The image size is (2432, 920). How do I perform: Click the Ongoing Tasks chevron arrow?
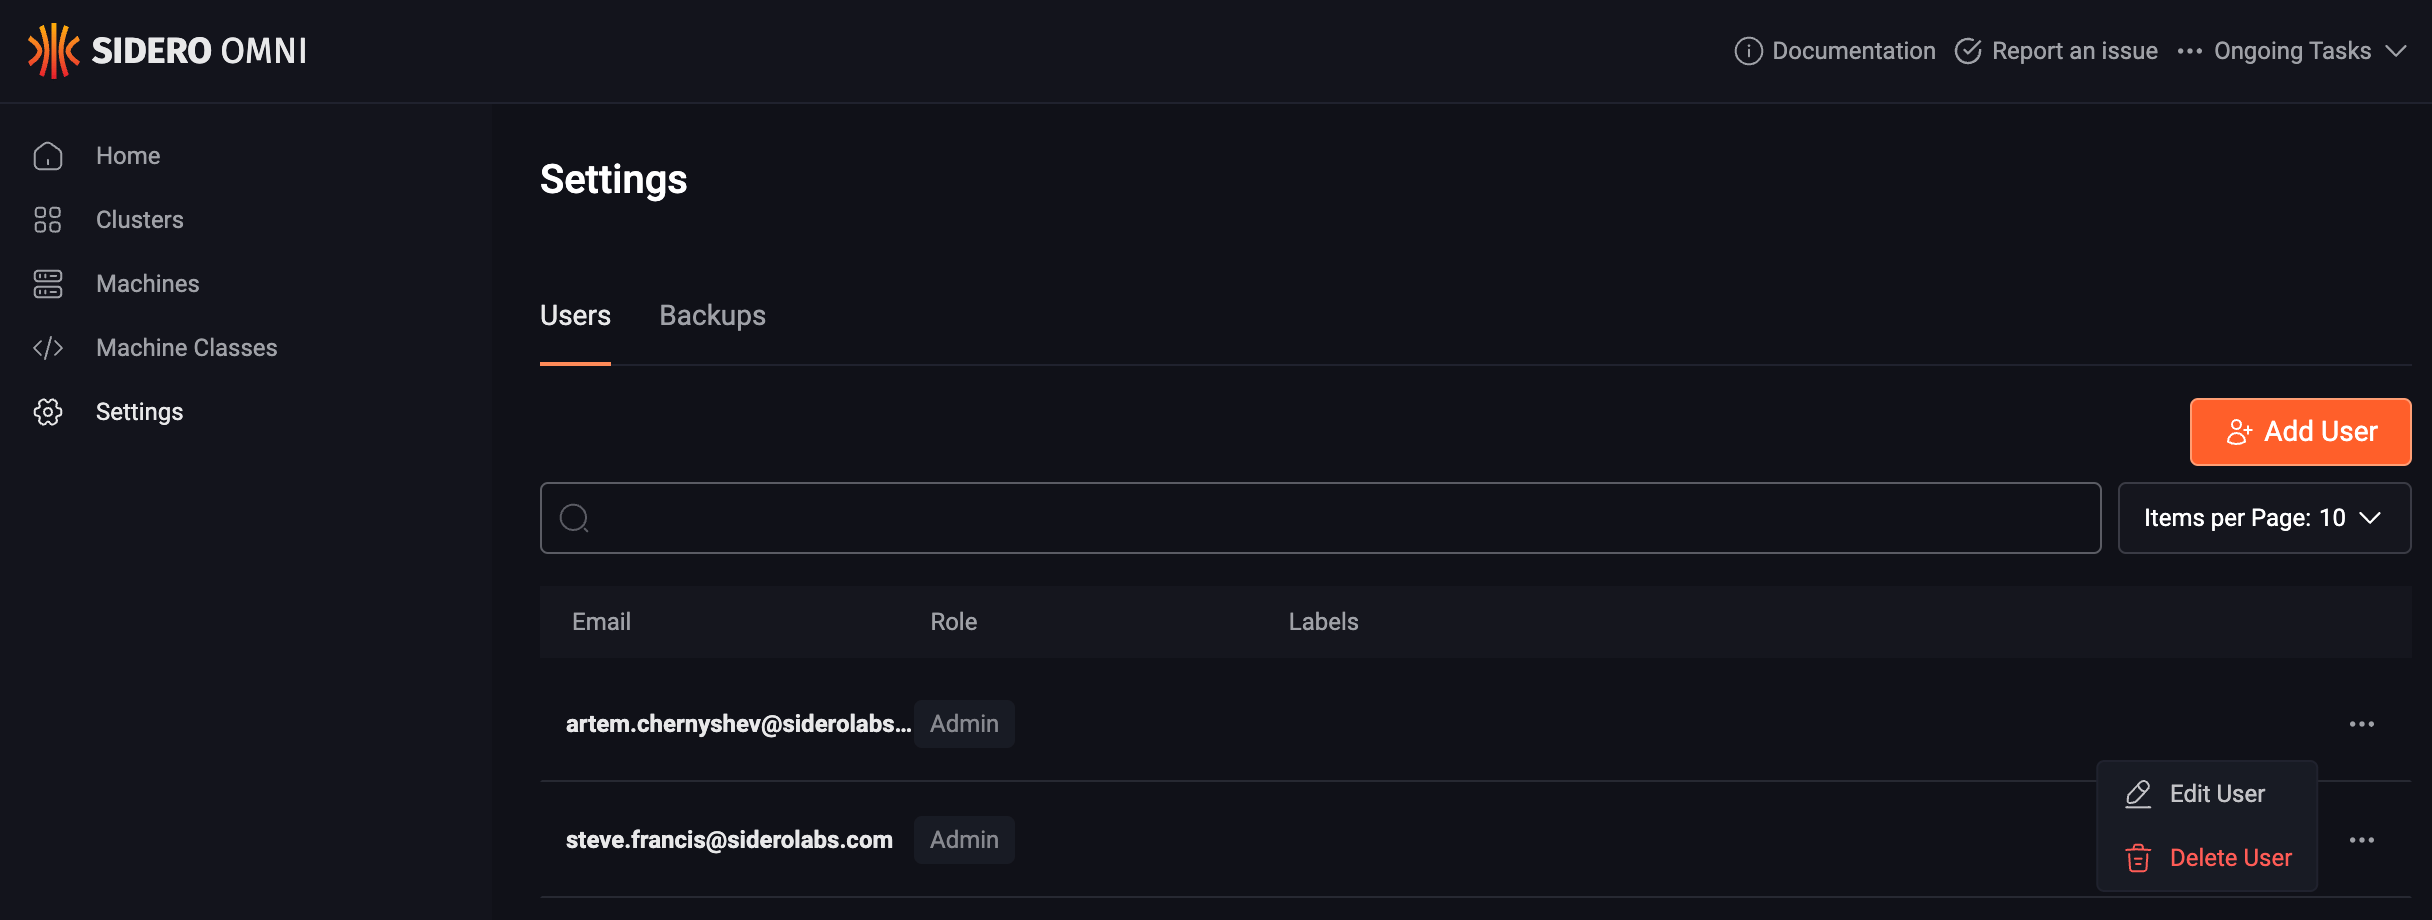pos(2396,51)
